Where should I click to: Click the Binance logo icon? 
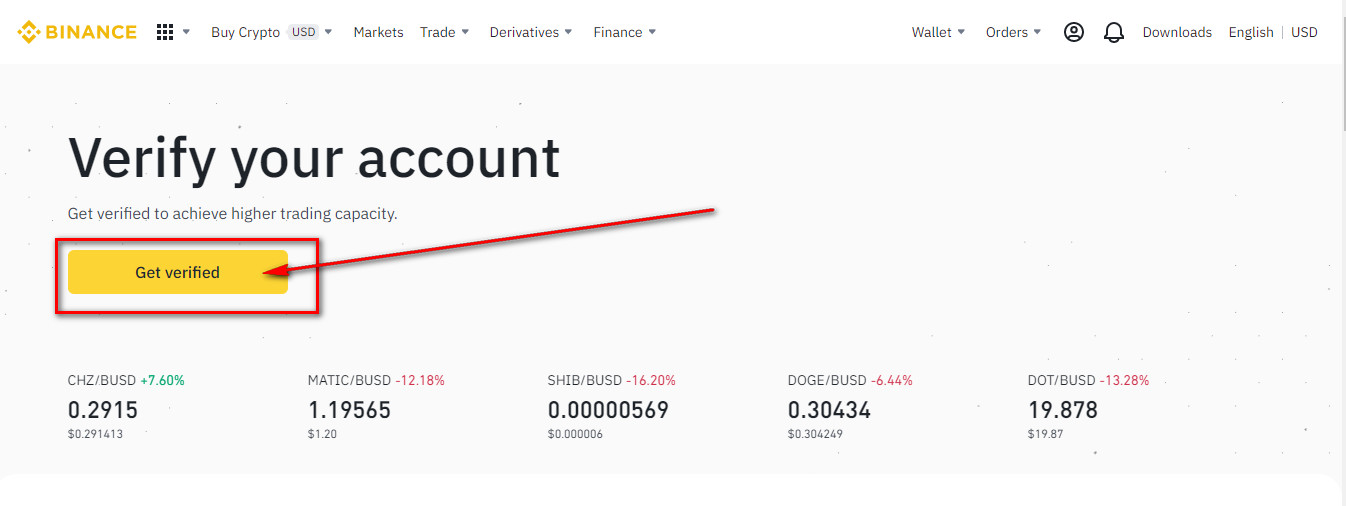28,32
